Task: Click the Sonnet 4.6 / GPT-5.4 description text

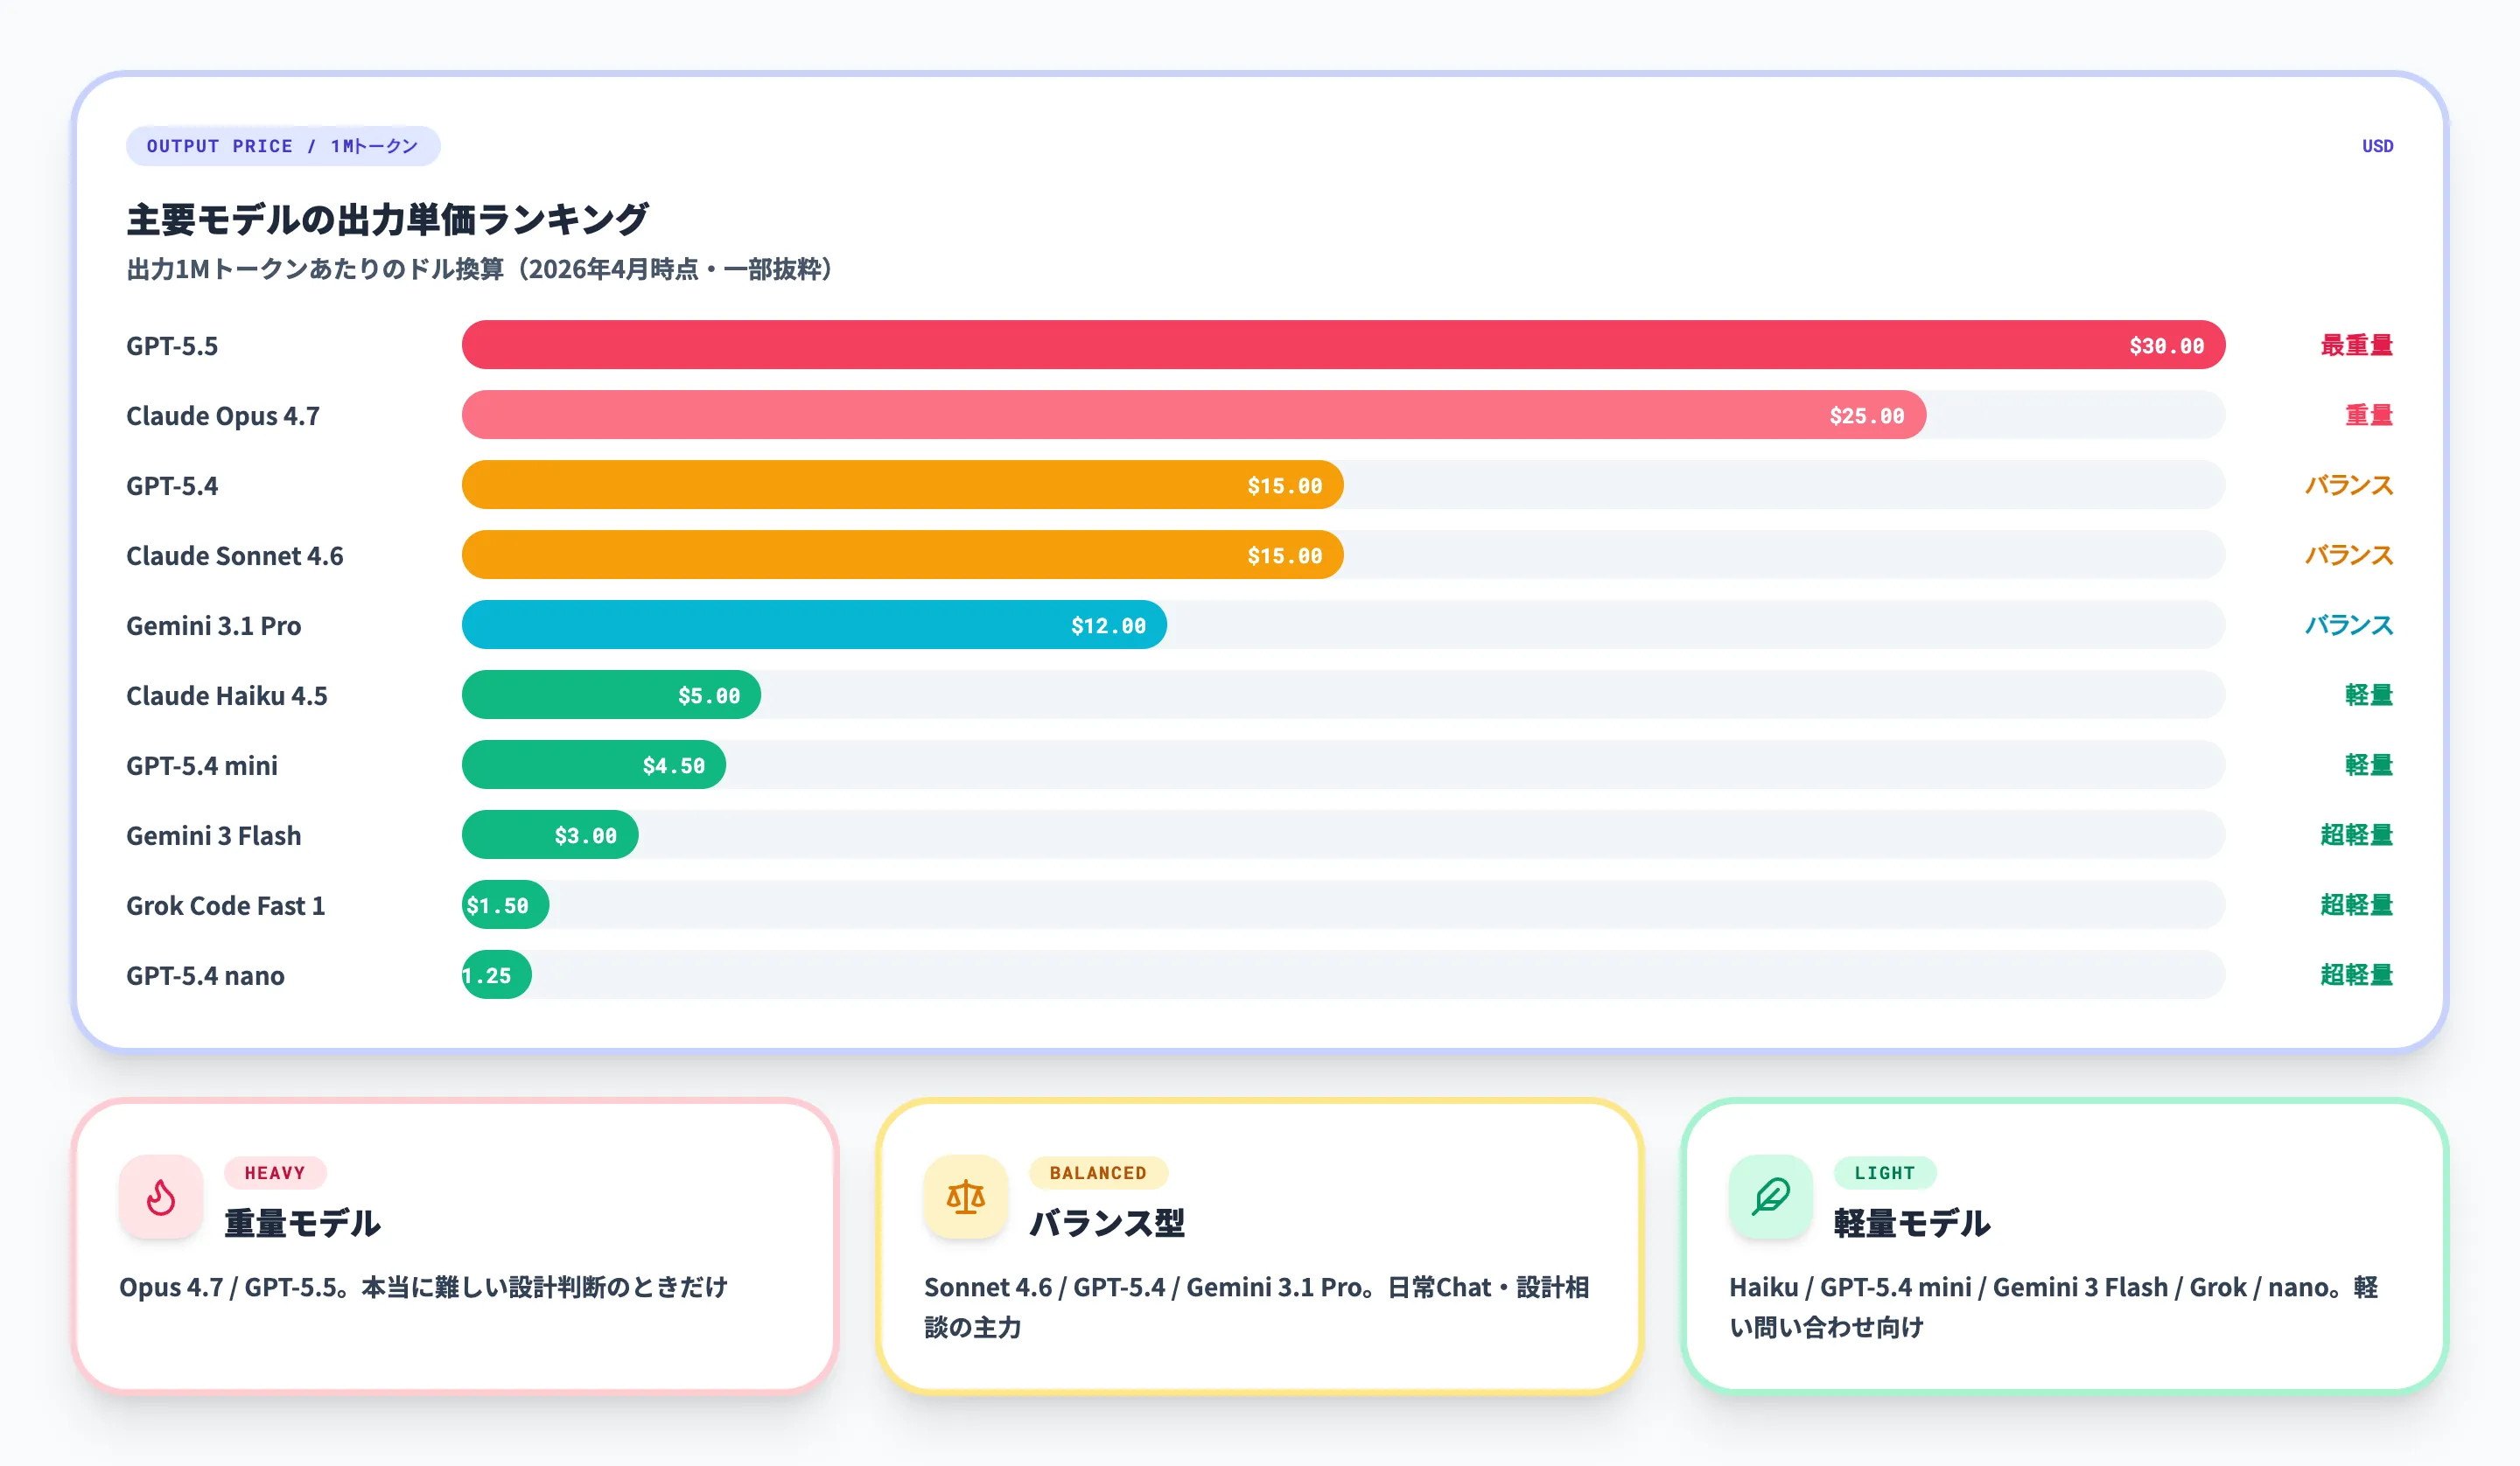Action: [x=1257, y=1307]
